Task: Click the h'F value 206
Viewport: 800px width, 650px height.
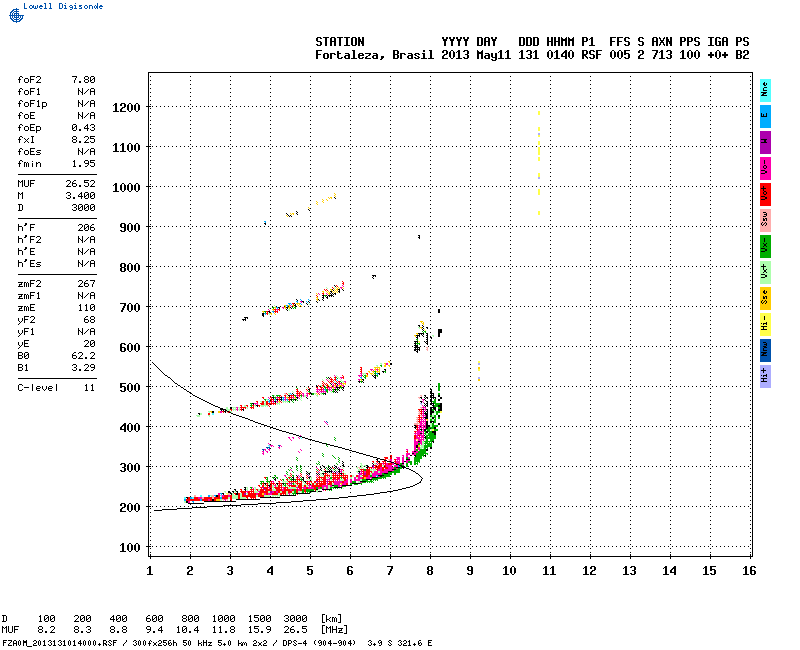Action: (86, 228)
